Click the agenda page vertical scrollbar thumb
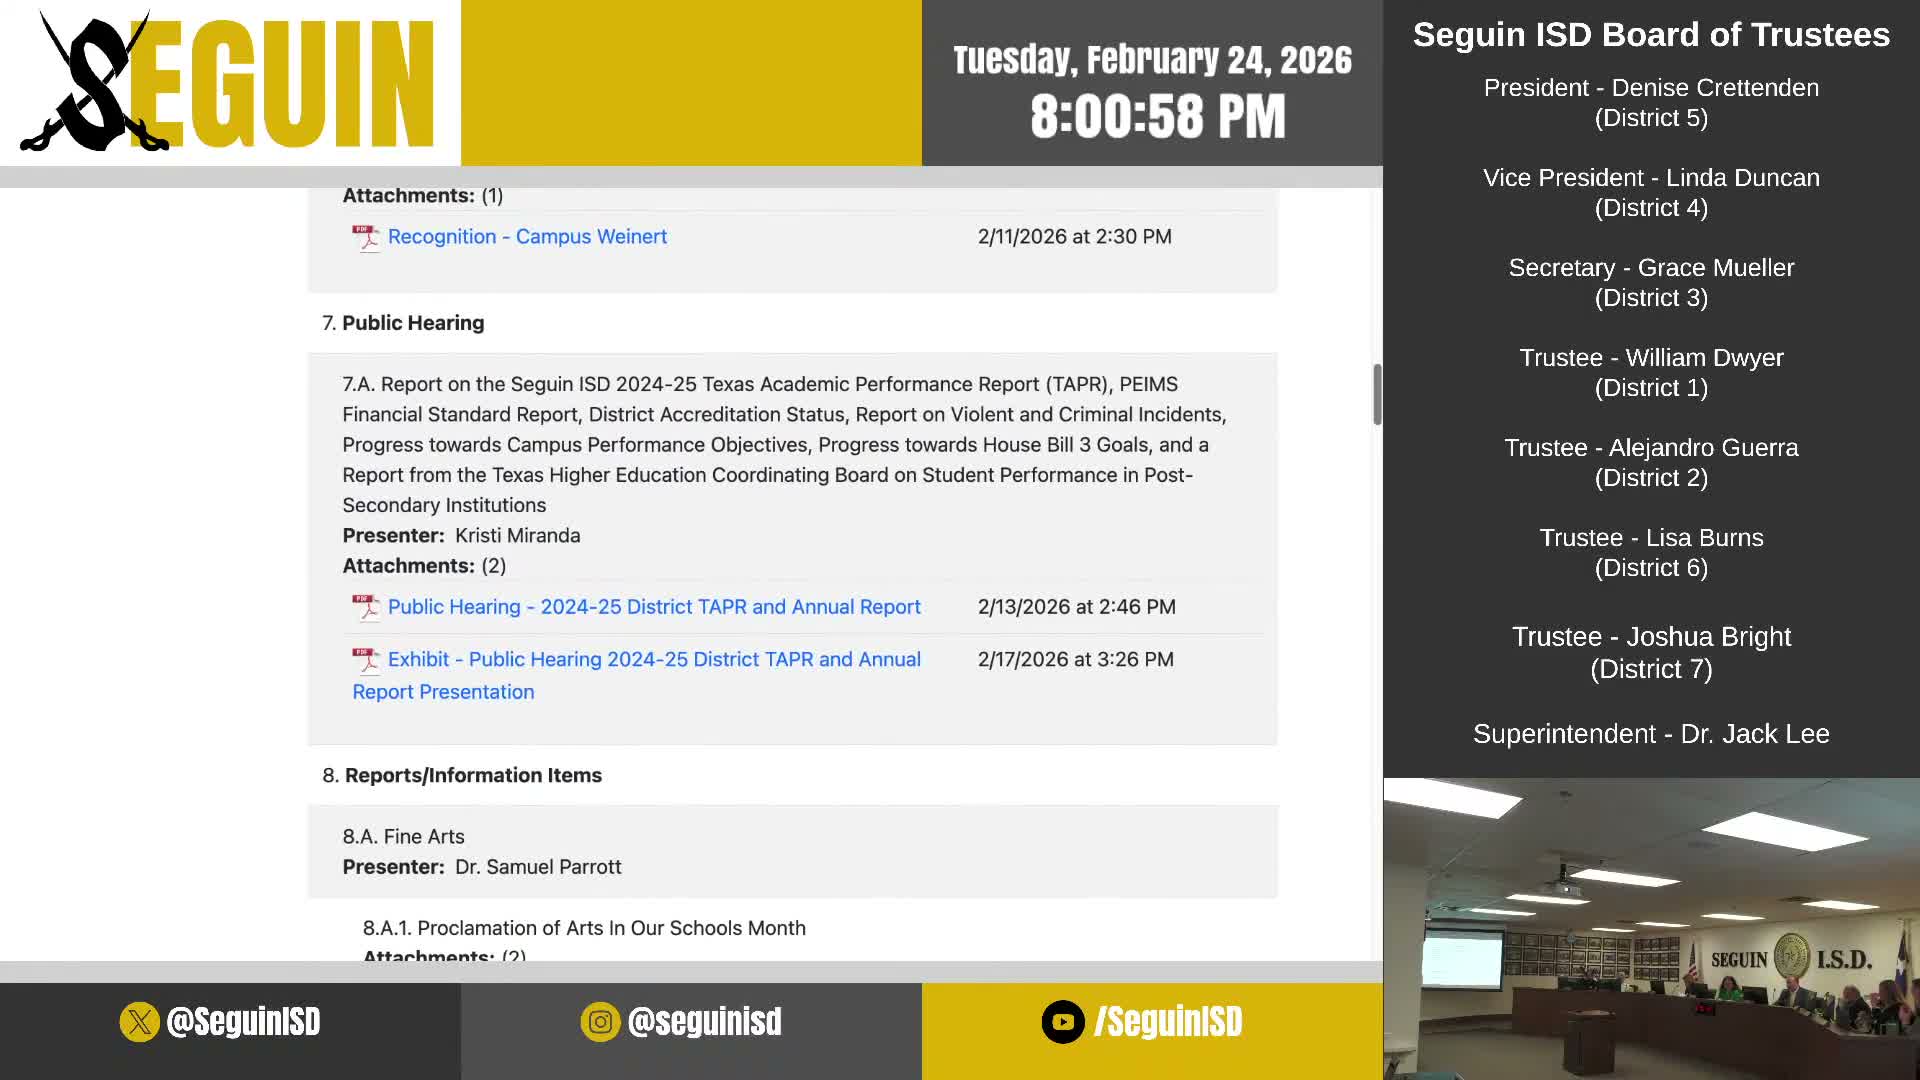Viewport: 1920px width, 1080px height. [x=1377, y=394]
